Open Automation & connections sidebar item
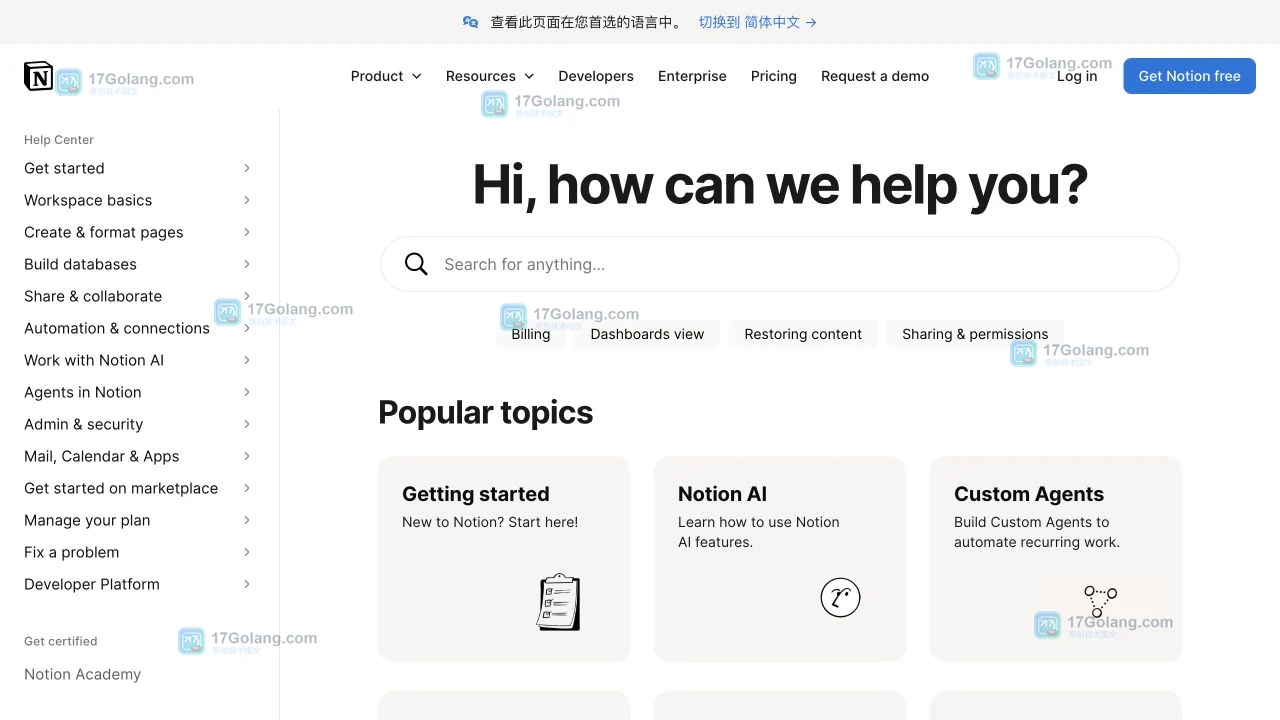This screenshot has height=720, width=1280. pos(117,328)
